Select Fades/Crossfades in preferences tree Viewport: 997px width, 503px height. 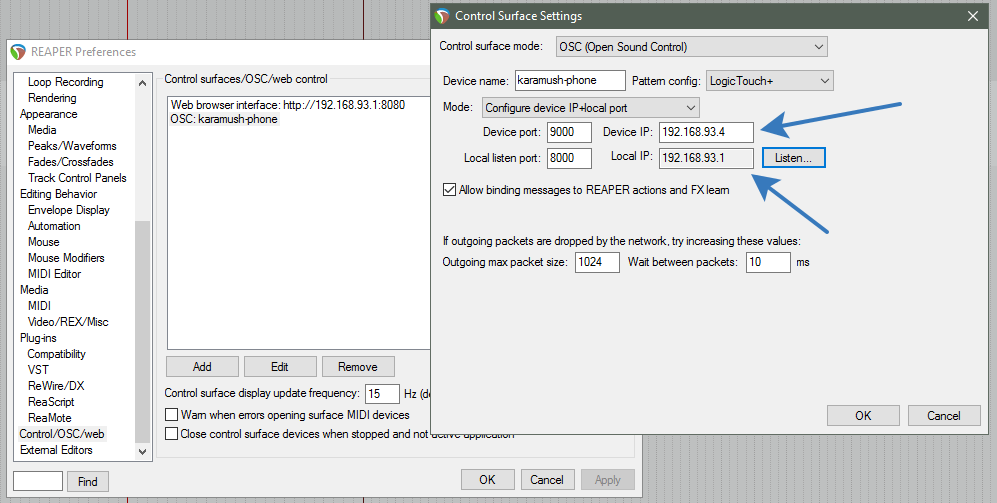pos(71,162)
